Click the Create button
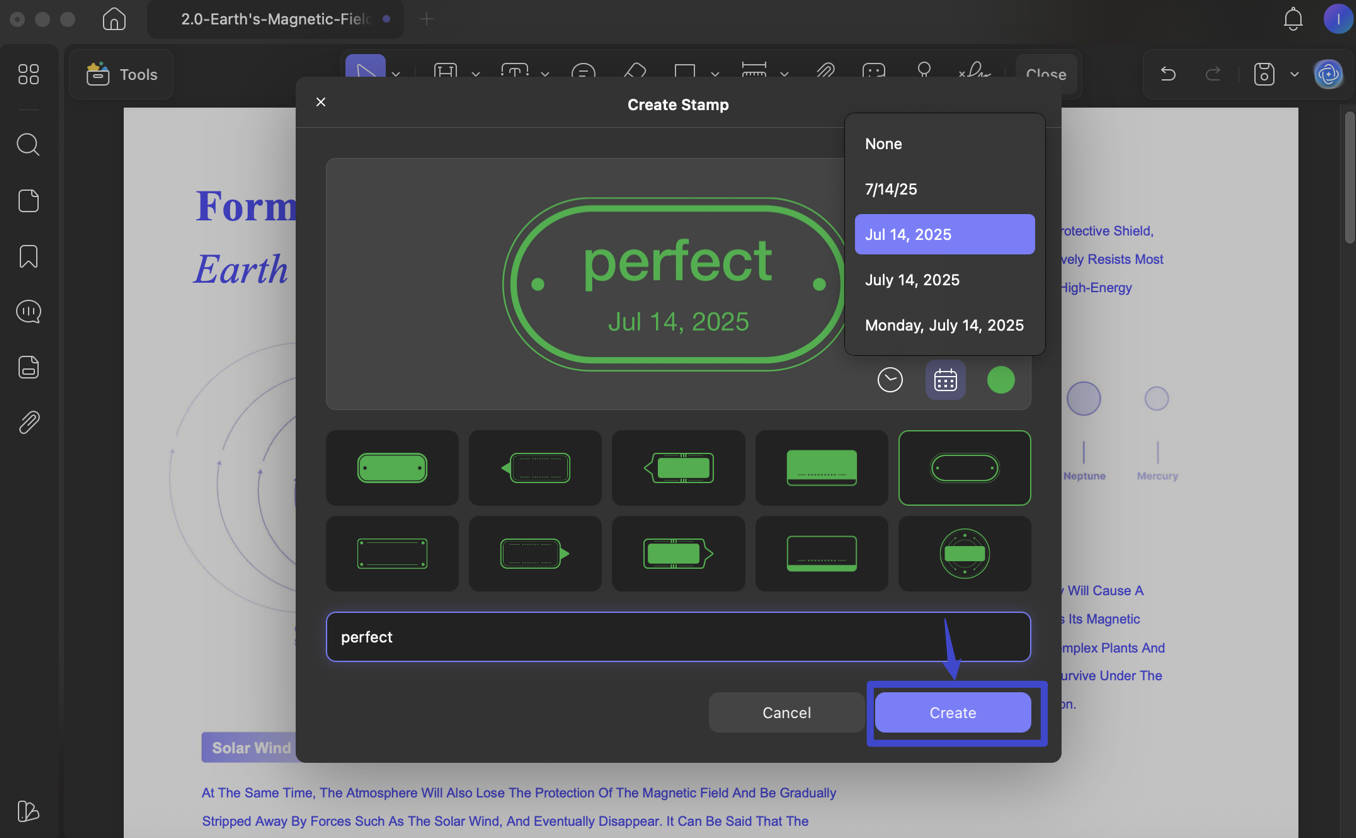1356x838 pixels. [952, 713]
